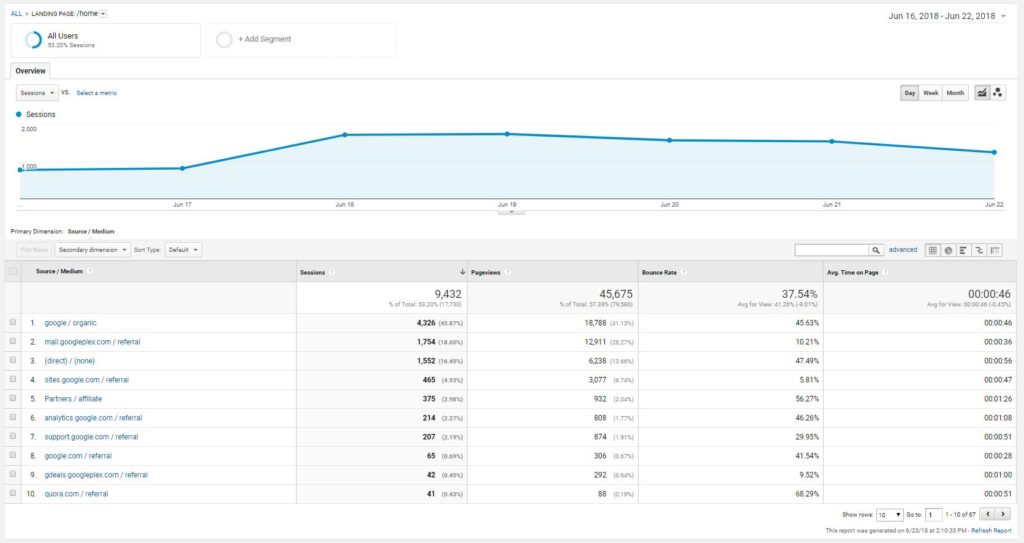Screen dimensions: 1024x543
Task: Click the Go to page number field
Action: tap(934, 515)
